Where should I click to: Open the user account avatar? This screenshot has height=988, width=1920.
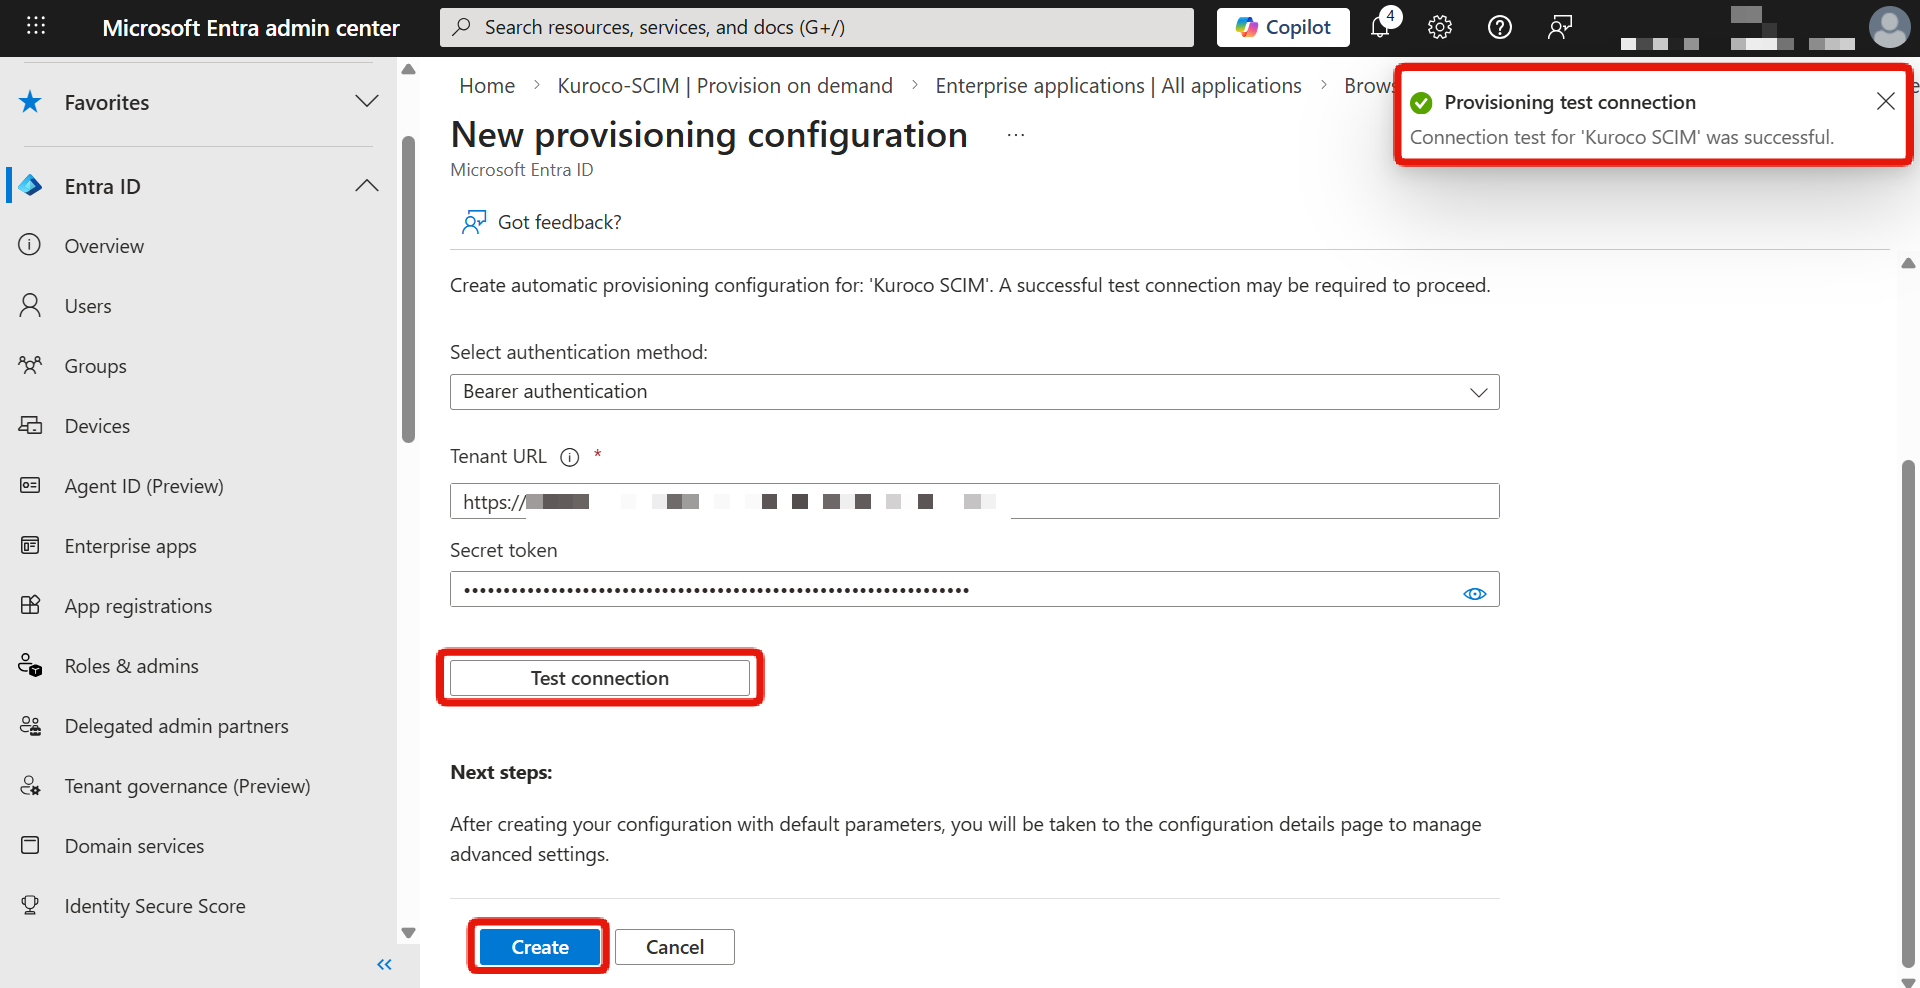click(x=1888, y=27)
